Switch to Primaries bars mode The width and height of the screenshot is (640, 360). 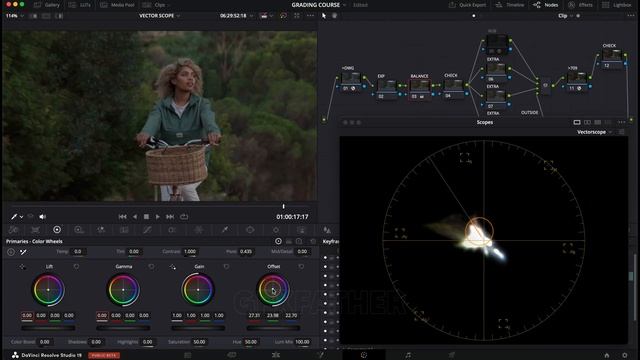click(x=289, y=241)
